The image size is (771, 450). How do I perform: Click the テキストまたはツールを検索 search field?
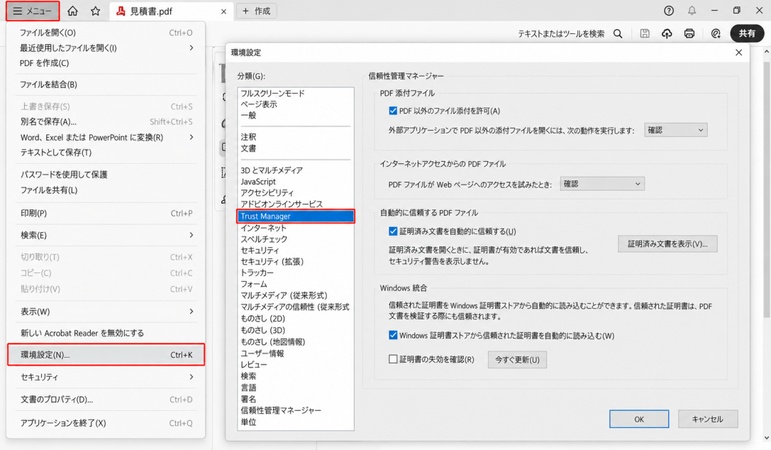(x=561, y=33)
